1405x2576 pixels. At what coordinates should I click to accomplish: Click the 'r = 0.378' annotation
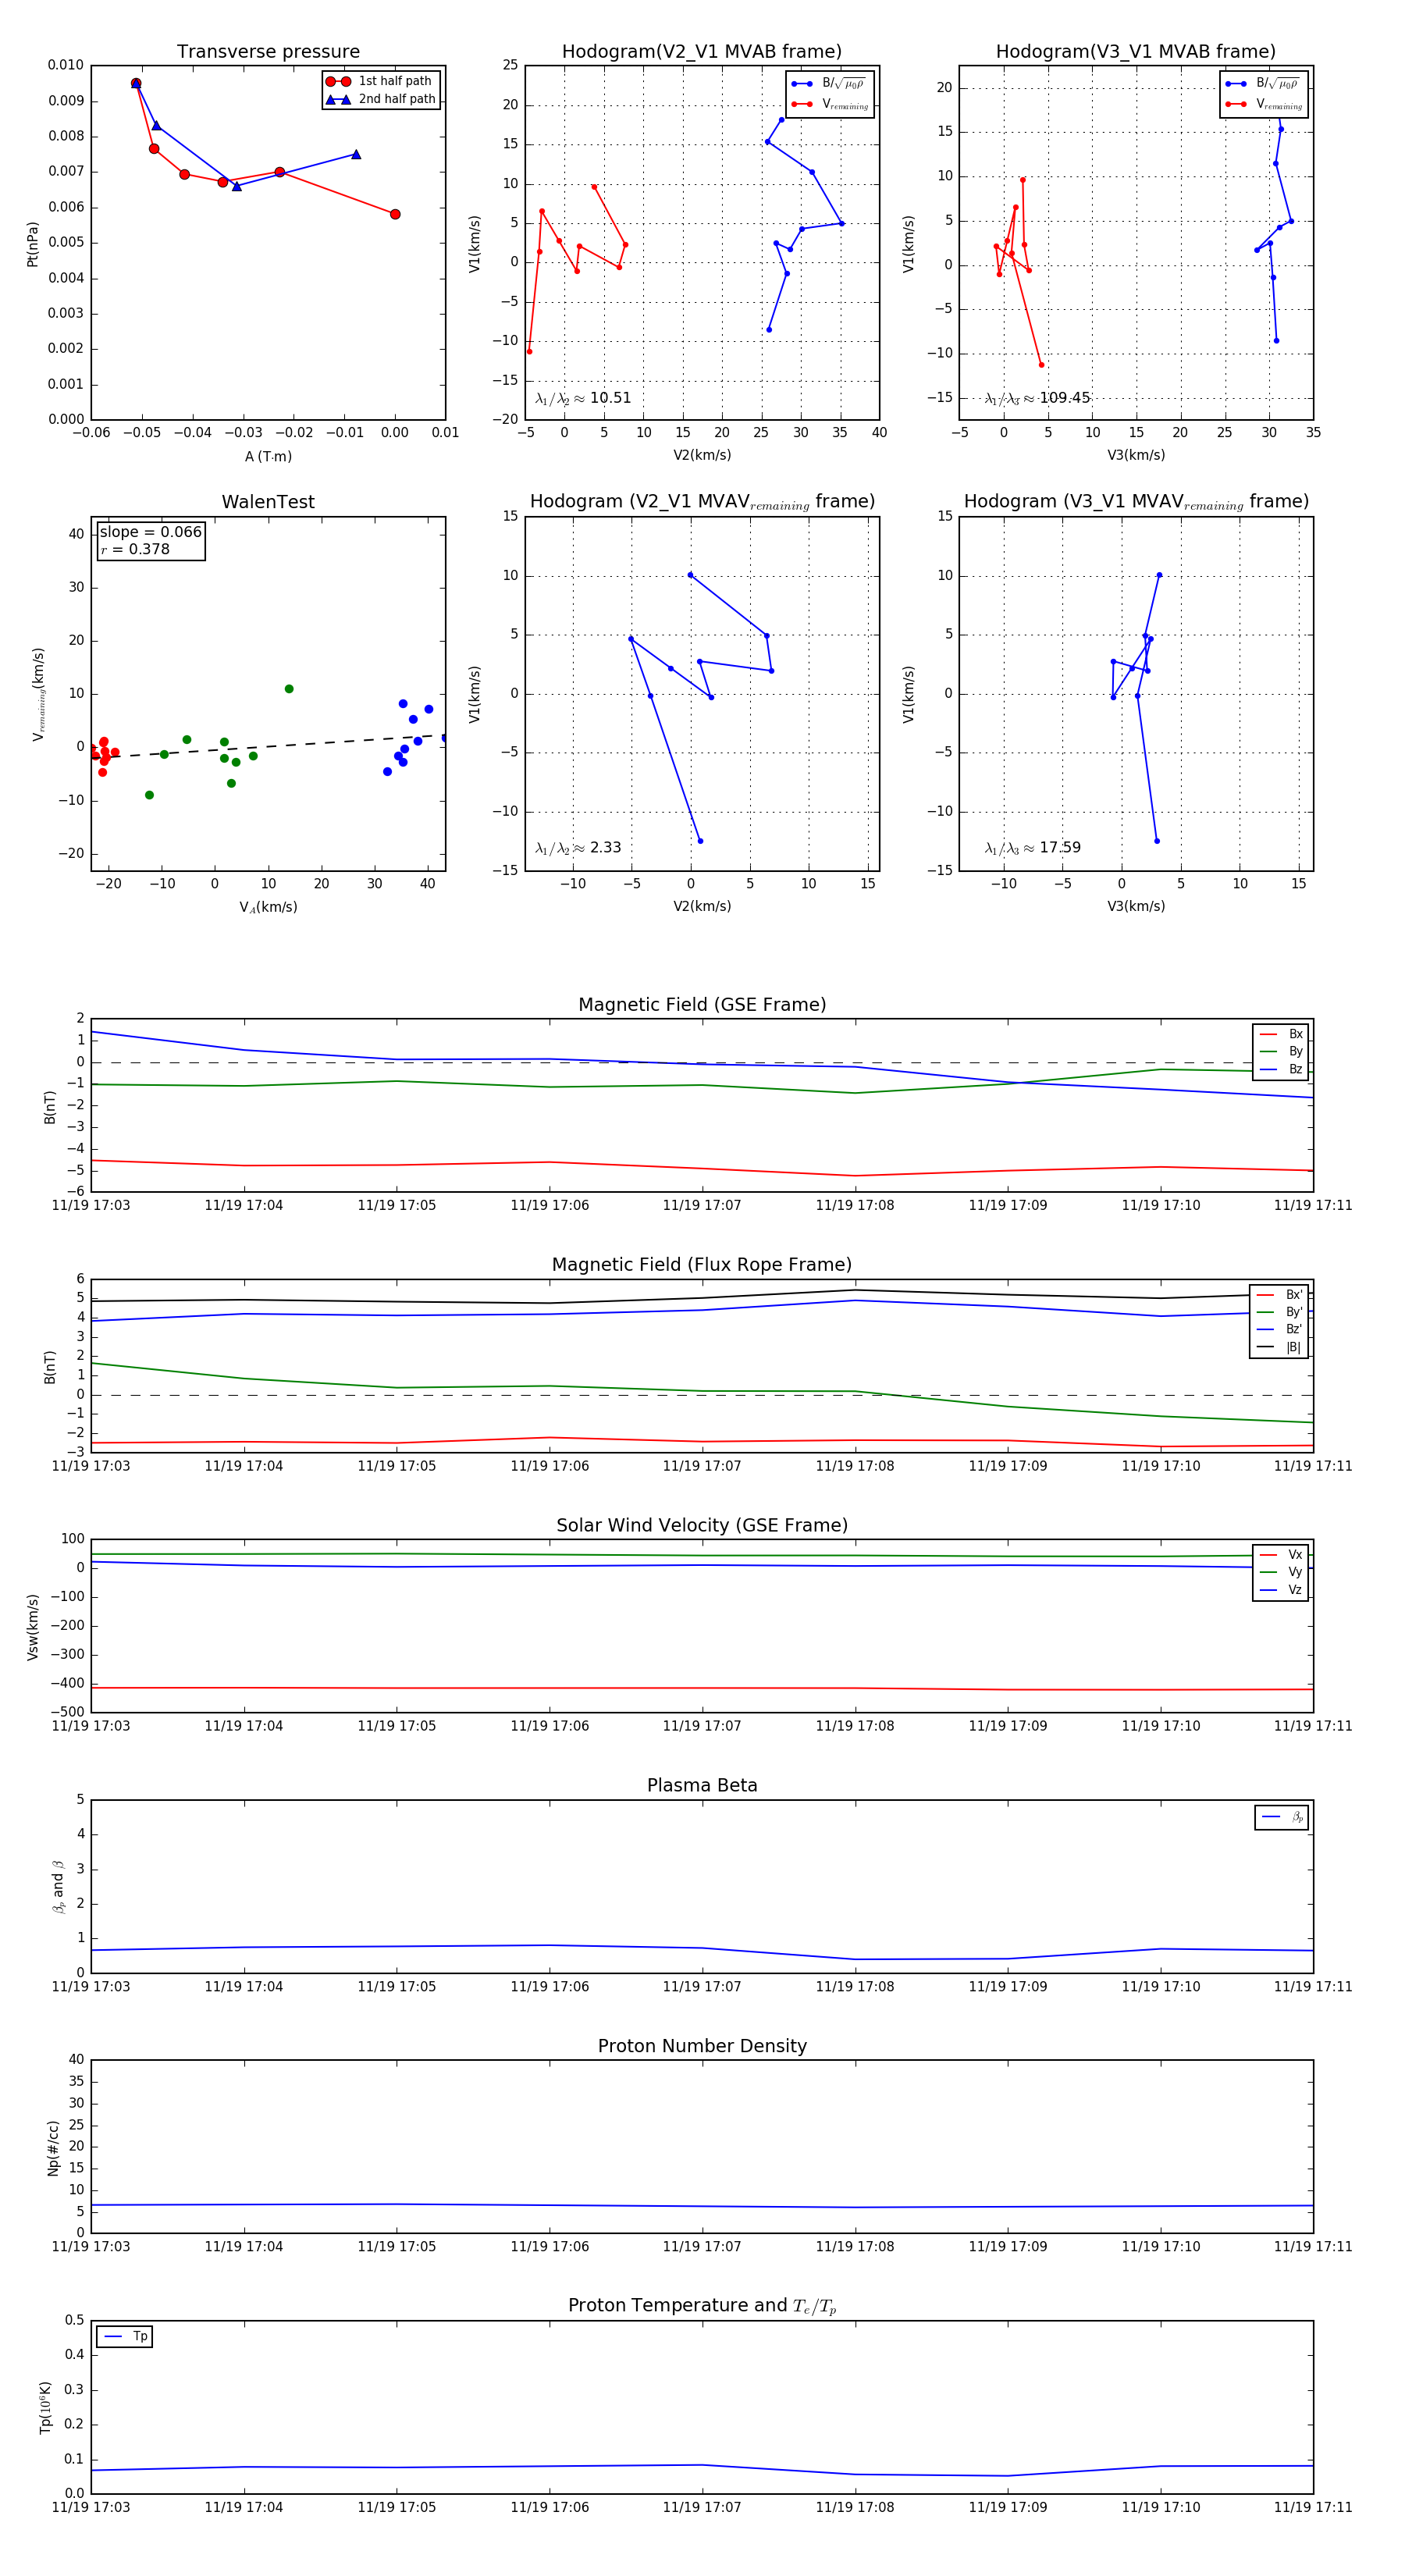click(135, 549)
